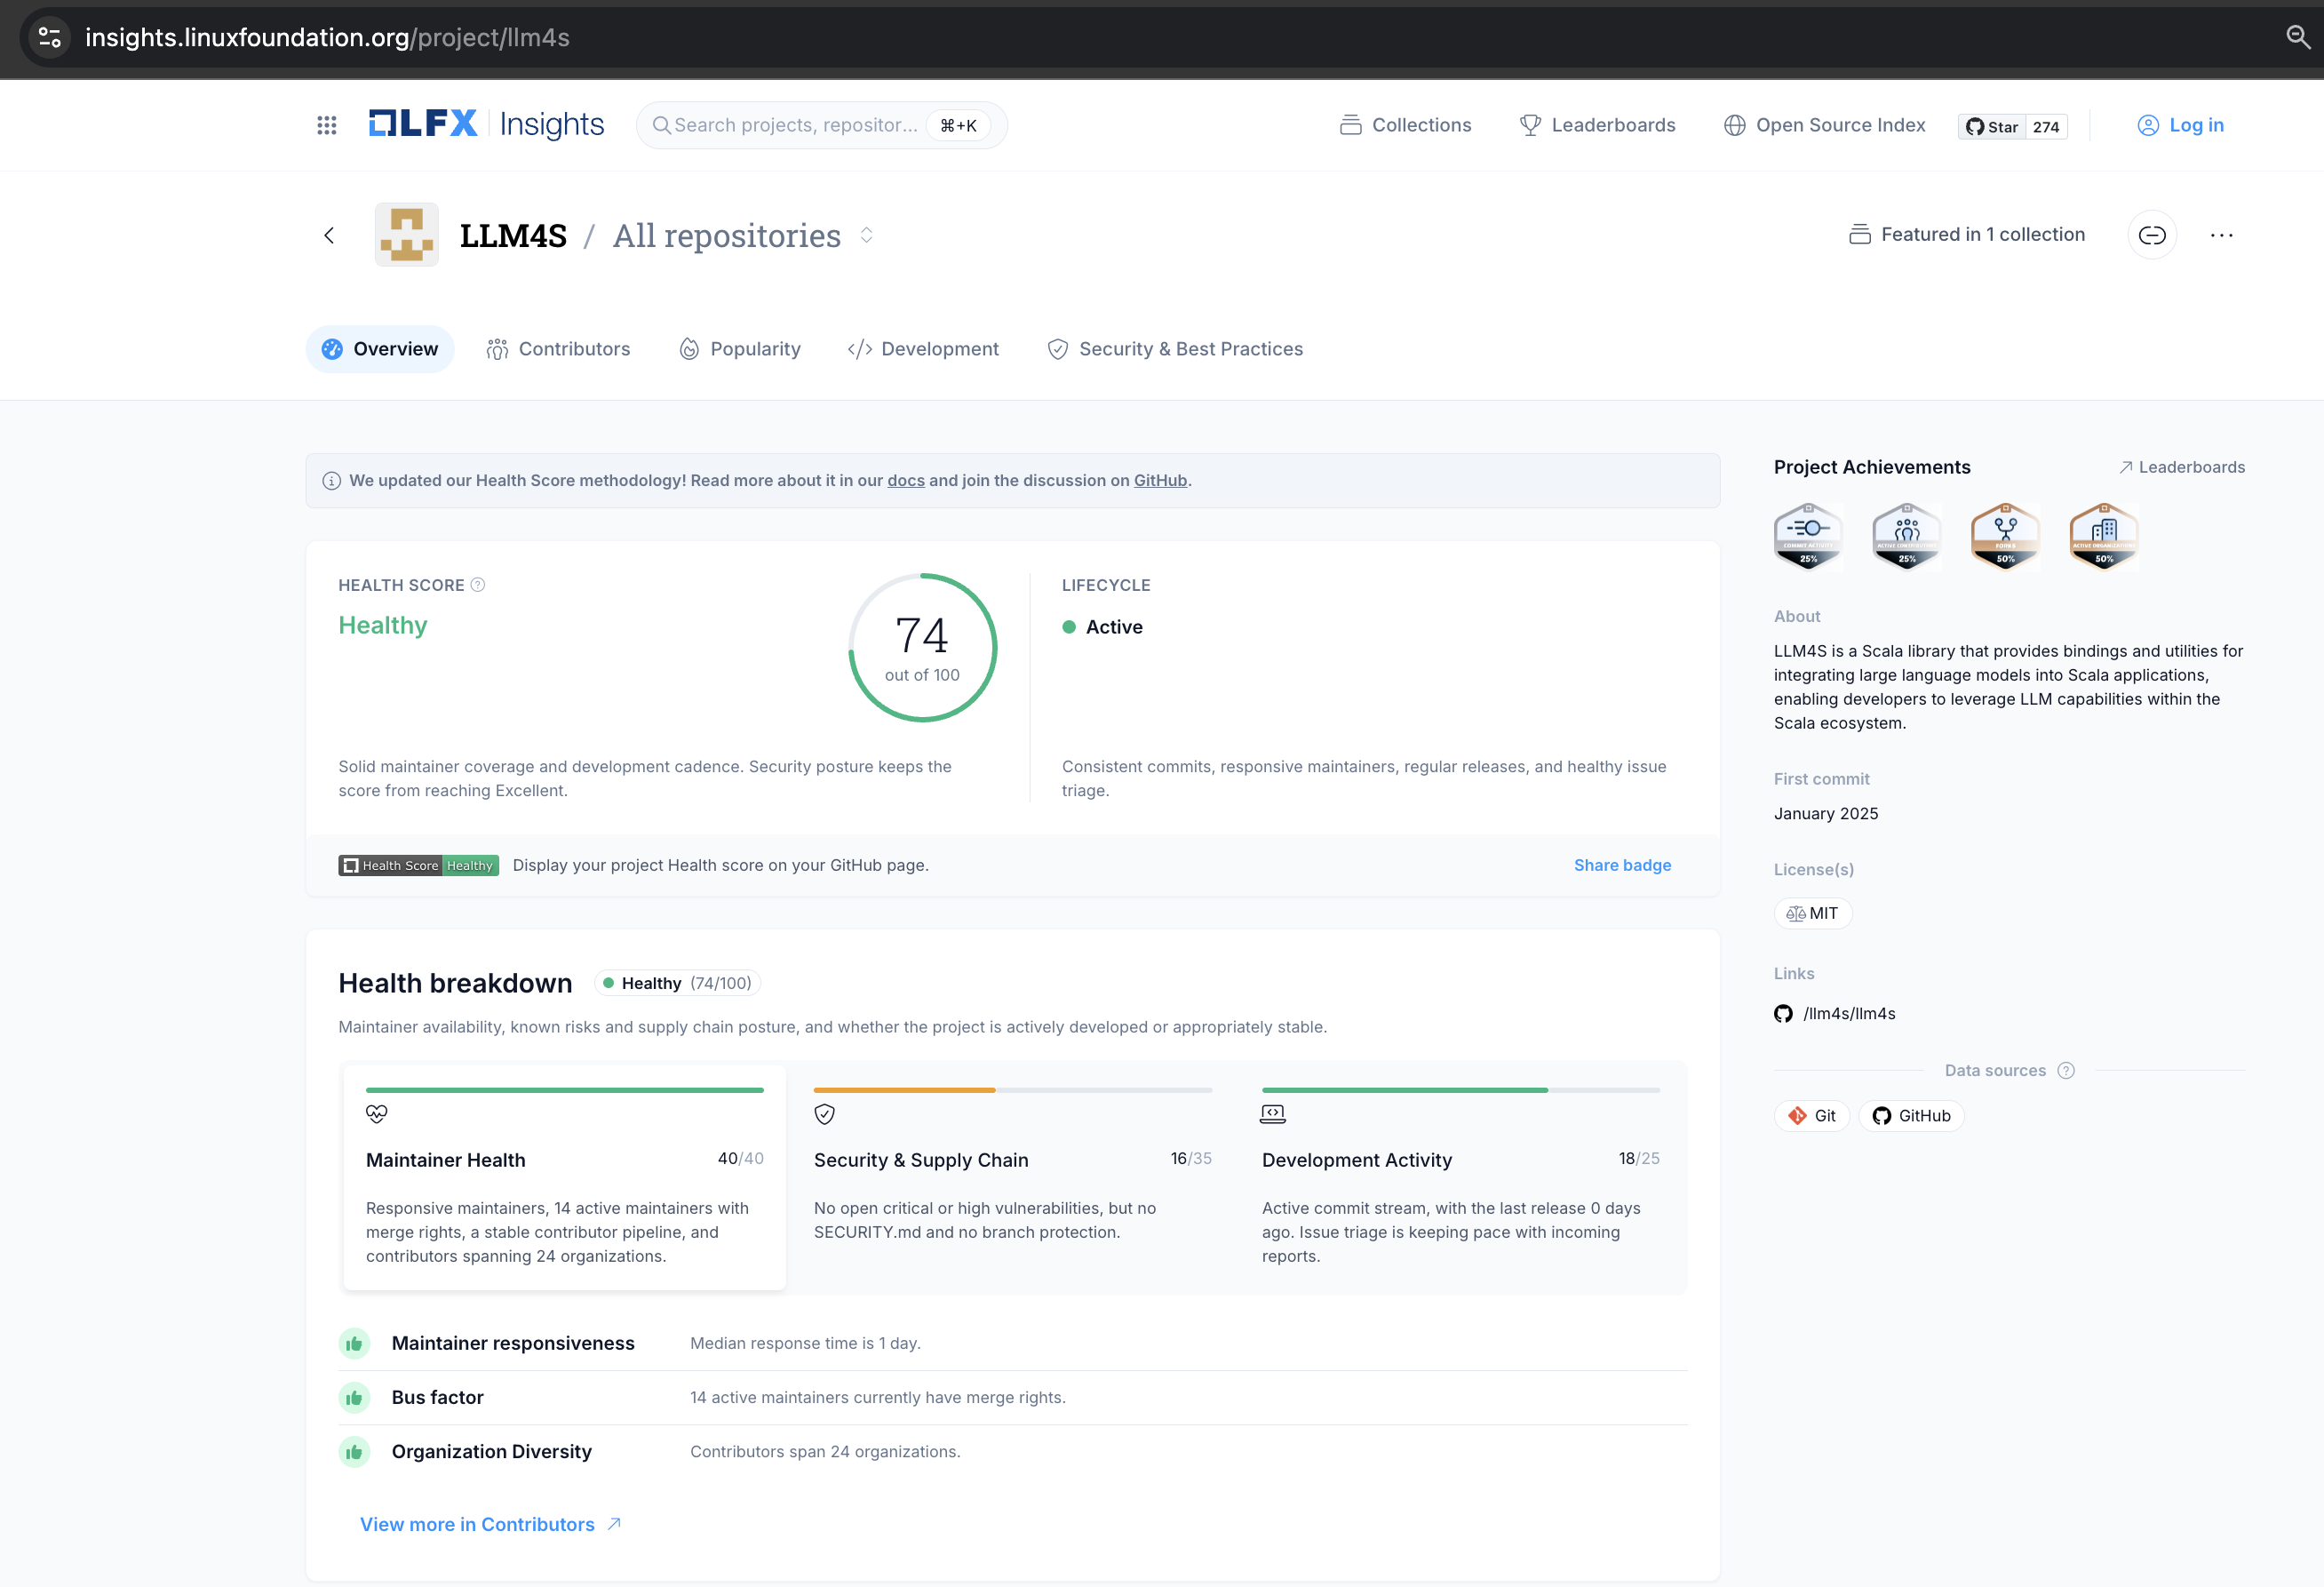
Task: Click the info icon in the methodology banner
Action: [331, 481]
